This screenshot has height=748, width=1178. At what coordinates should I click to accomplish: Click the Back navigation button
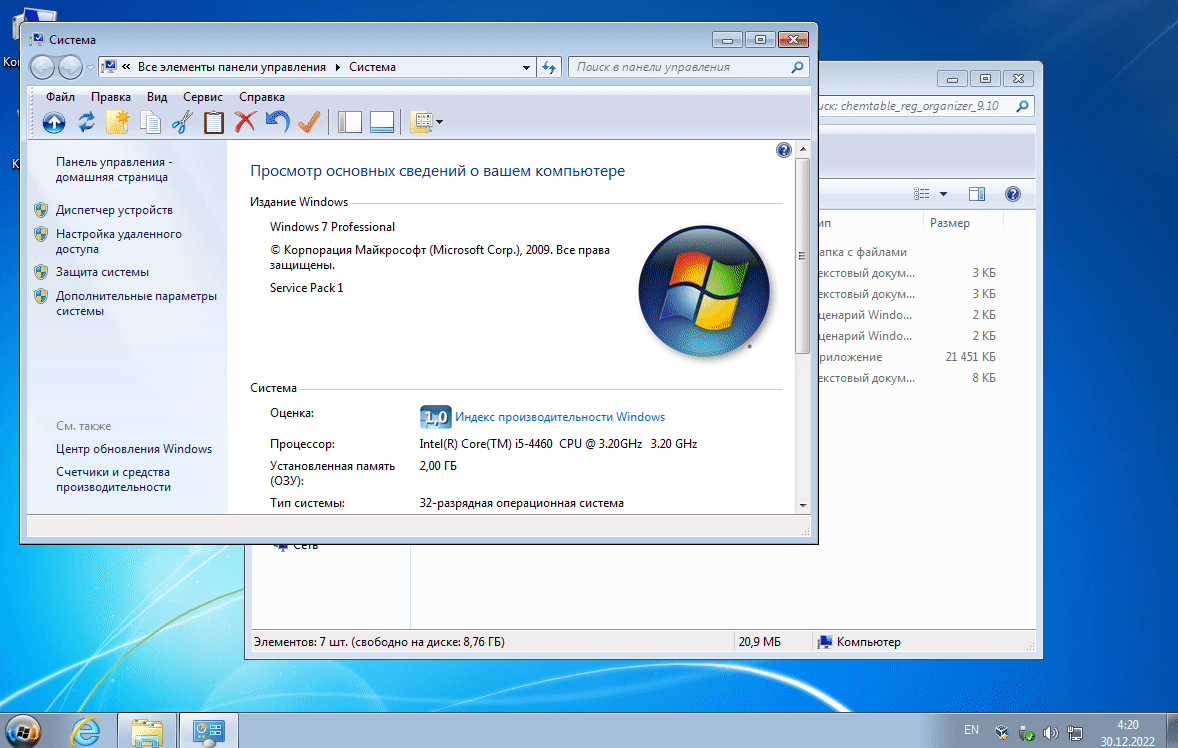click(42, 68)
